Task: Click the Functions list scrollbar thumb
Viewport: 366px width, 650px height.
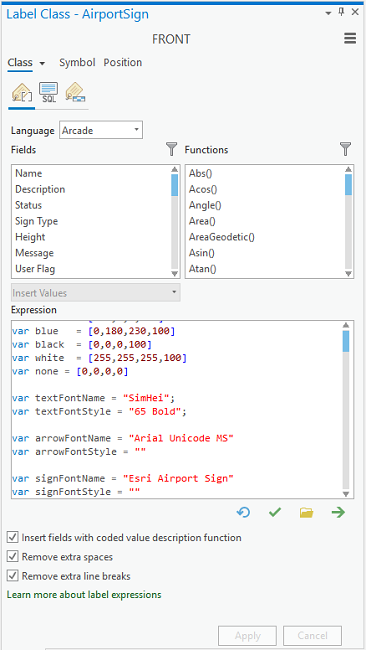Action: 349,184
